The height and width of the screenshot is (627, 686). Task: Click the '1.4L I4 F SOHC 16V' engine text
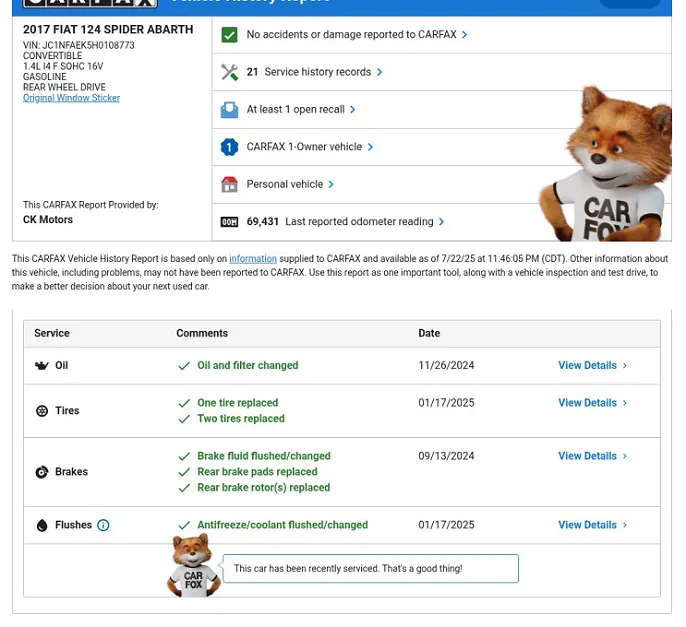click(63, 67)
